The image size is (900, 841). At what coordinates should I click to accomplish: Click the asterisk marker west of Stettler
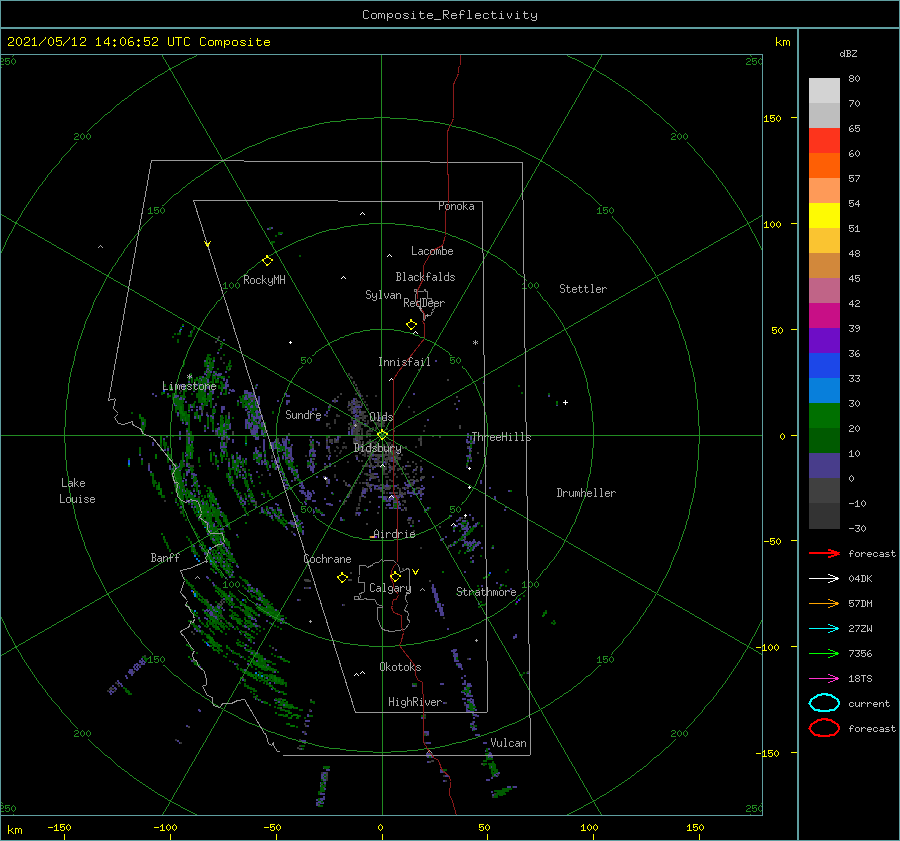click(475, 343)
